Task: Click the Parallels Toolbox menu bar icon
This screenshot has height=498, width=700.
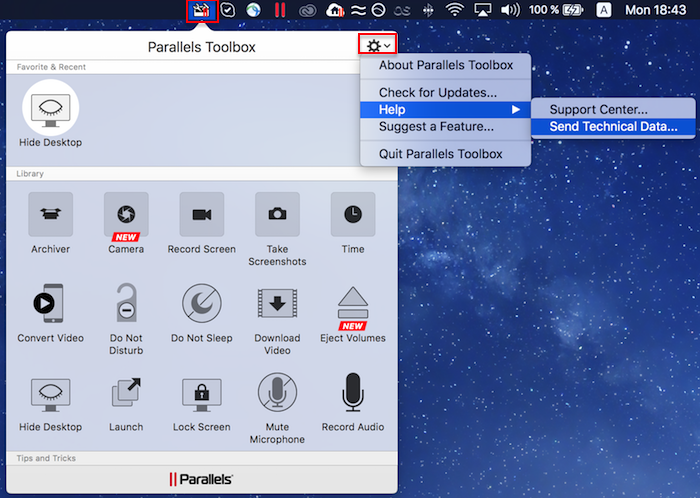Action: (x=202, y=12)
